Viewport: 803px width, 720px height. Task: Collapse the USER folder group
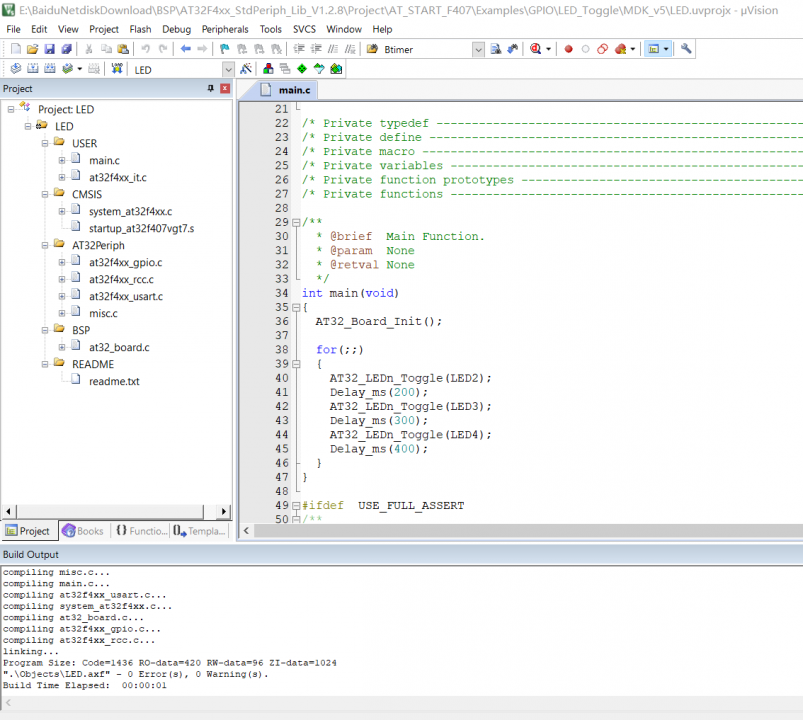(x=45, y=143)
